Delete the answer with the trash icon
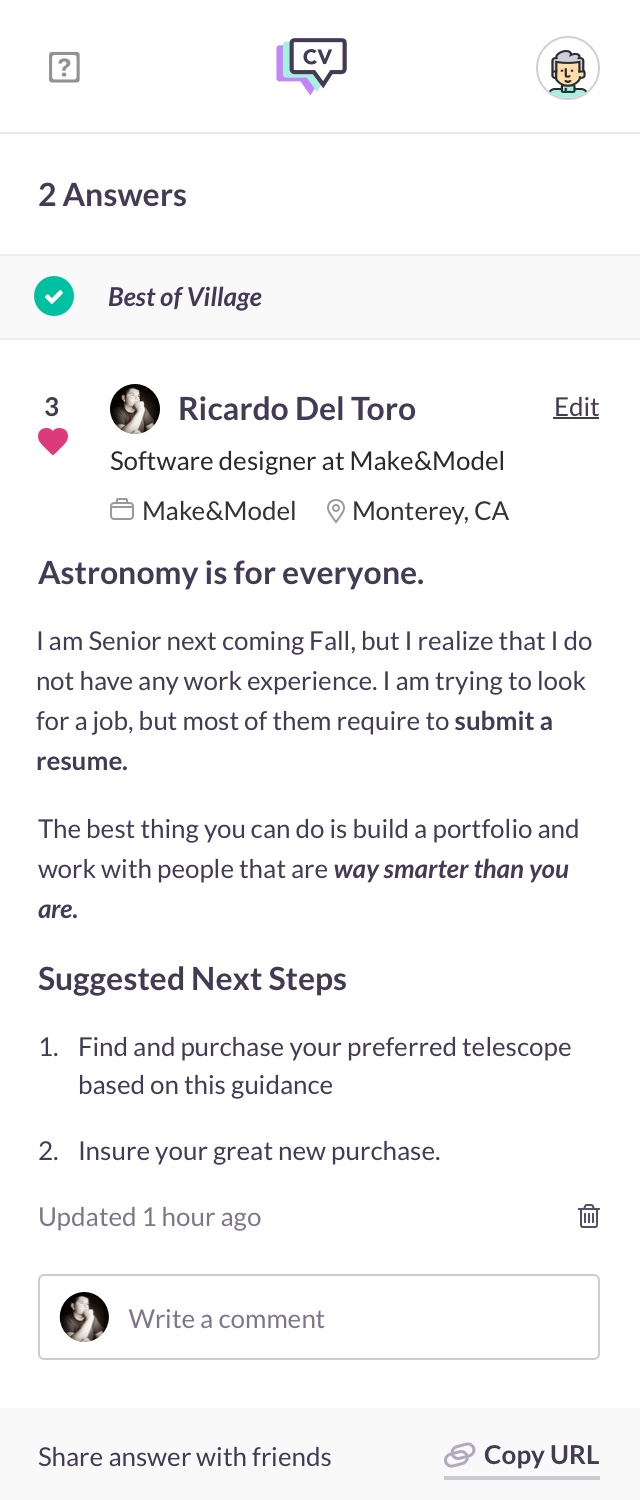This screenshot has height=1500, width=640. coord(589,1216)
